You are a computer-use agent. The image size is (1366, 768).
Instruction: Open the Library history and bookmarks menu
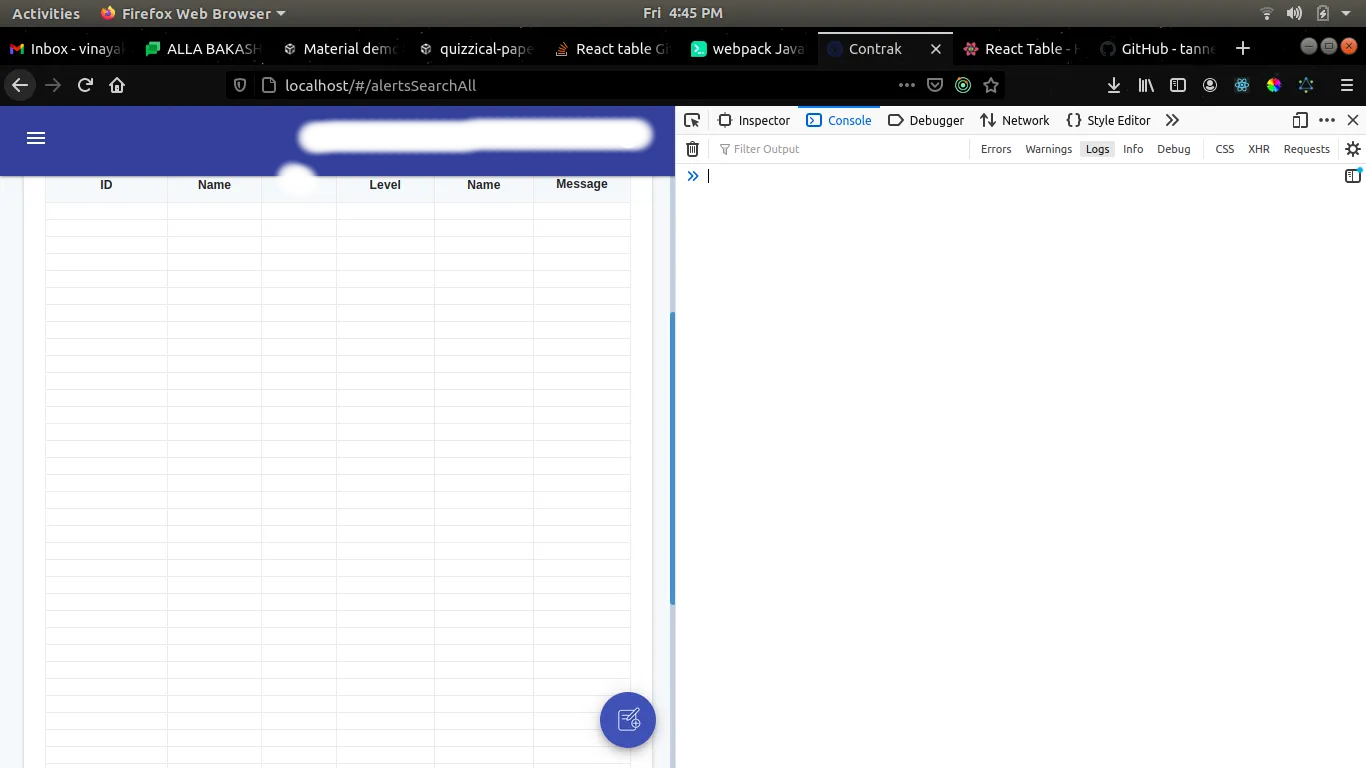[x=1146, y=86]
